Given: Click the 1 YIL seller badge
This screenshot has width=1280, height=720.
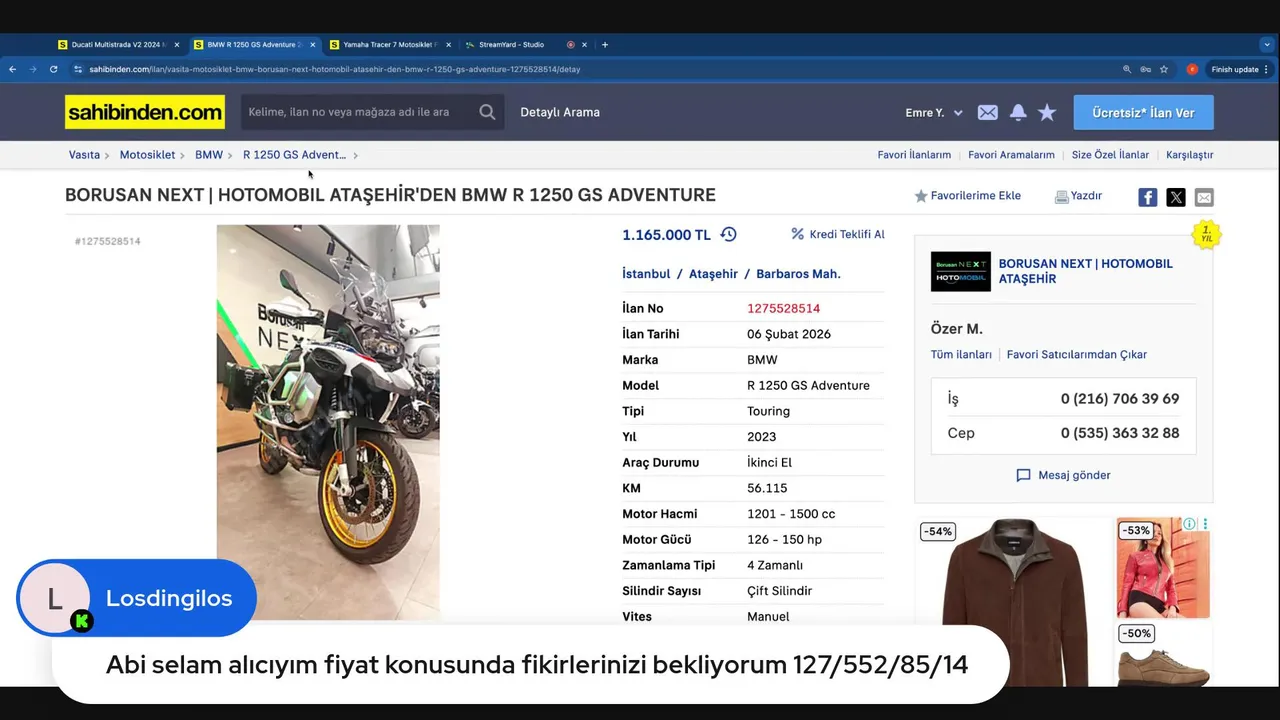Looking at the screenshot, I should (x=1207, y=235).
